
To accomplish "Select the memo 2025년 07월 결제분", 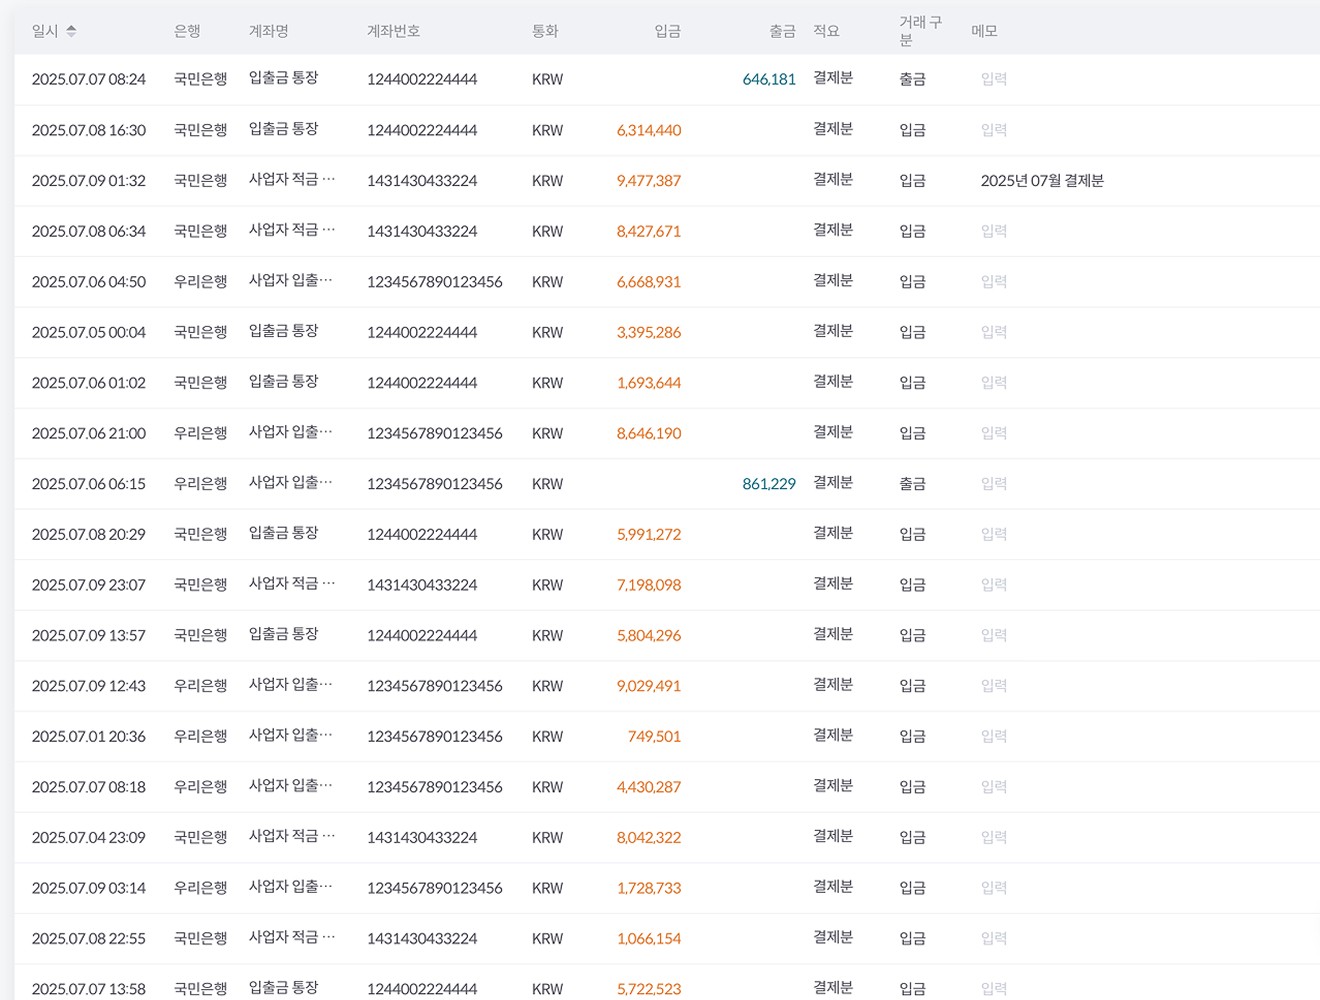I will click(1042, 181).
